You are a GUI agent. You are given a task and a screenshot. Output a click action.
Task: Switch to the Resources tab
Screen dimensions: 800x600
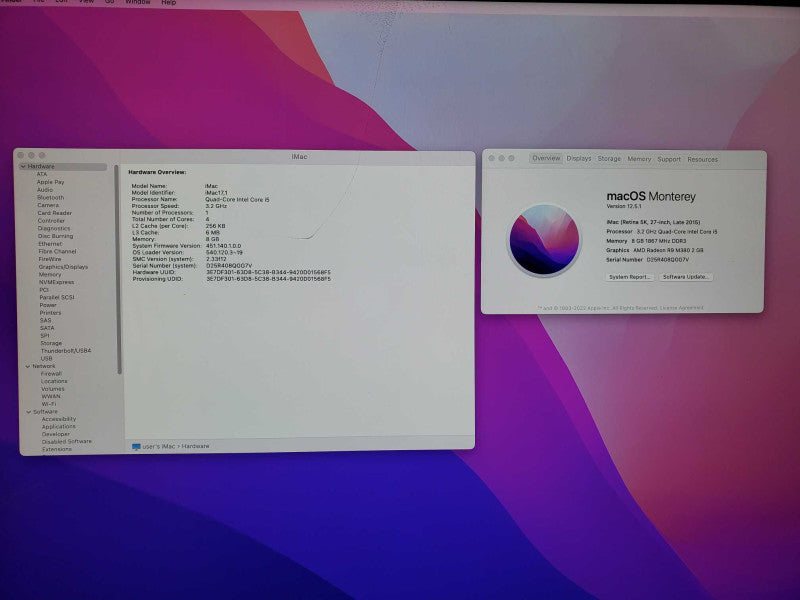(703, 160)
